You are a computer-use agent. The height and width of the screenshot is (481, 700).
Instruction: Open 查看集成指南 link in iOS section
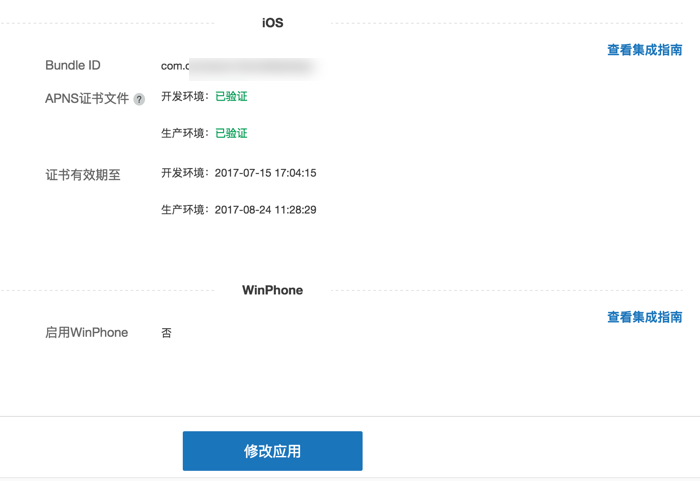pos(644,49)
